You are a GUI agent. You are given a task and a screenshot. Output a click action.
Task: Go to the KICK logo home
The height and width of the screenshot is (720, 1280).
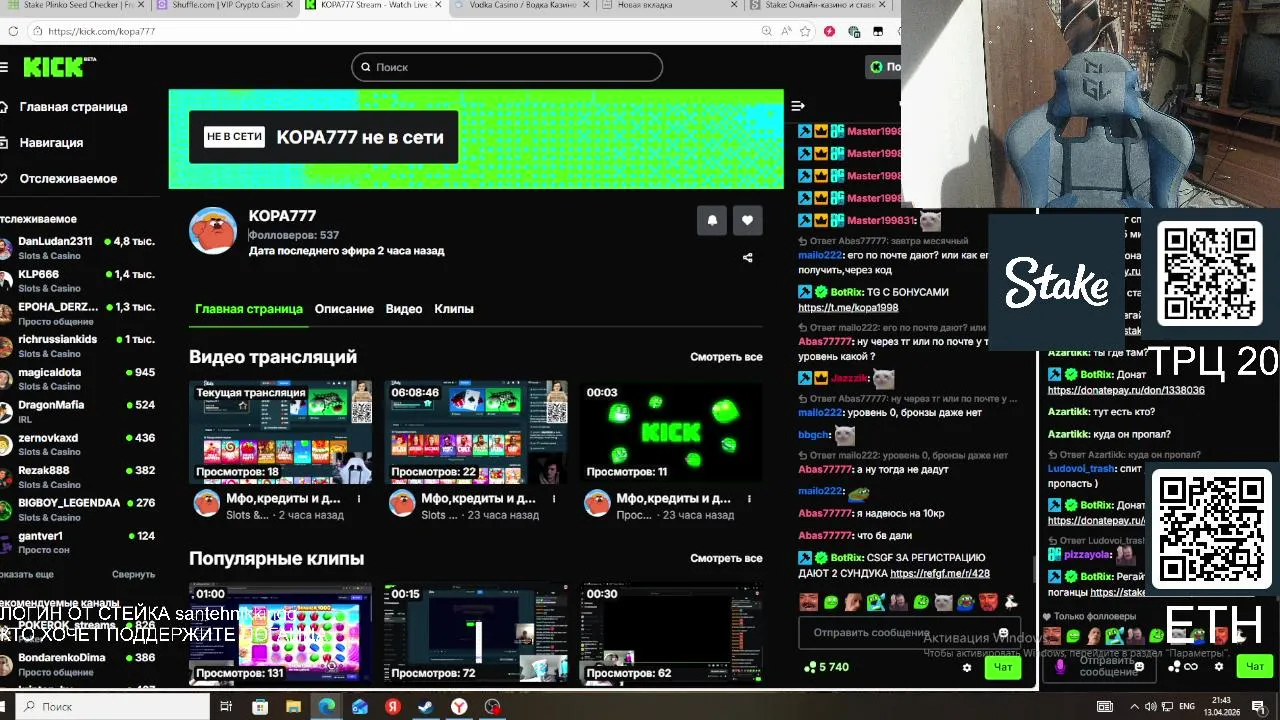(x=55, y=67)
